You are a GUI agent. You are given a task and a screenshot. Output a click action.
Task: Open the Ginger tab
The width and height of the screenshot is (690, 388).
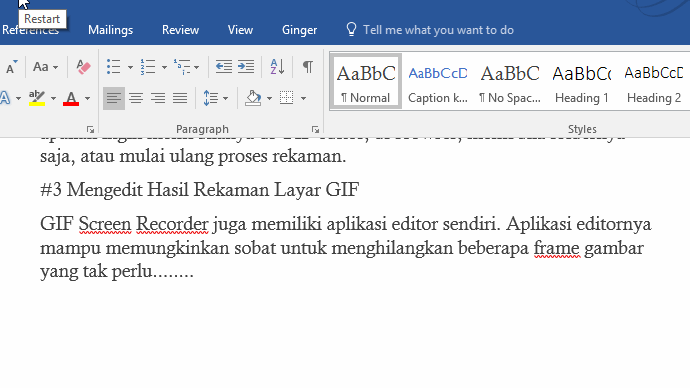[300, 30]
